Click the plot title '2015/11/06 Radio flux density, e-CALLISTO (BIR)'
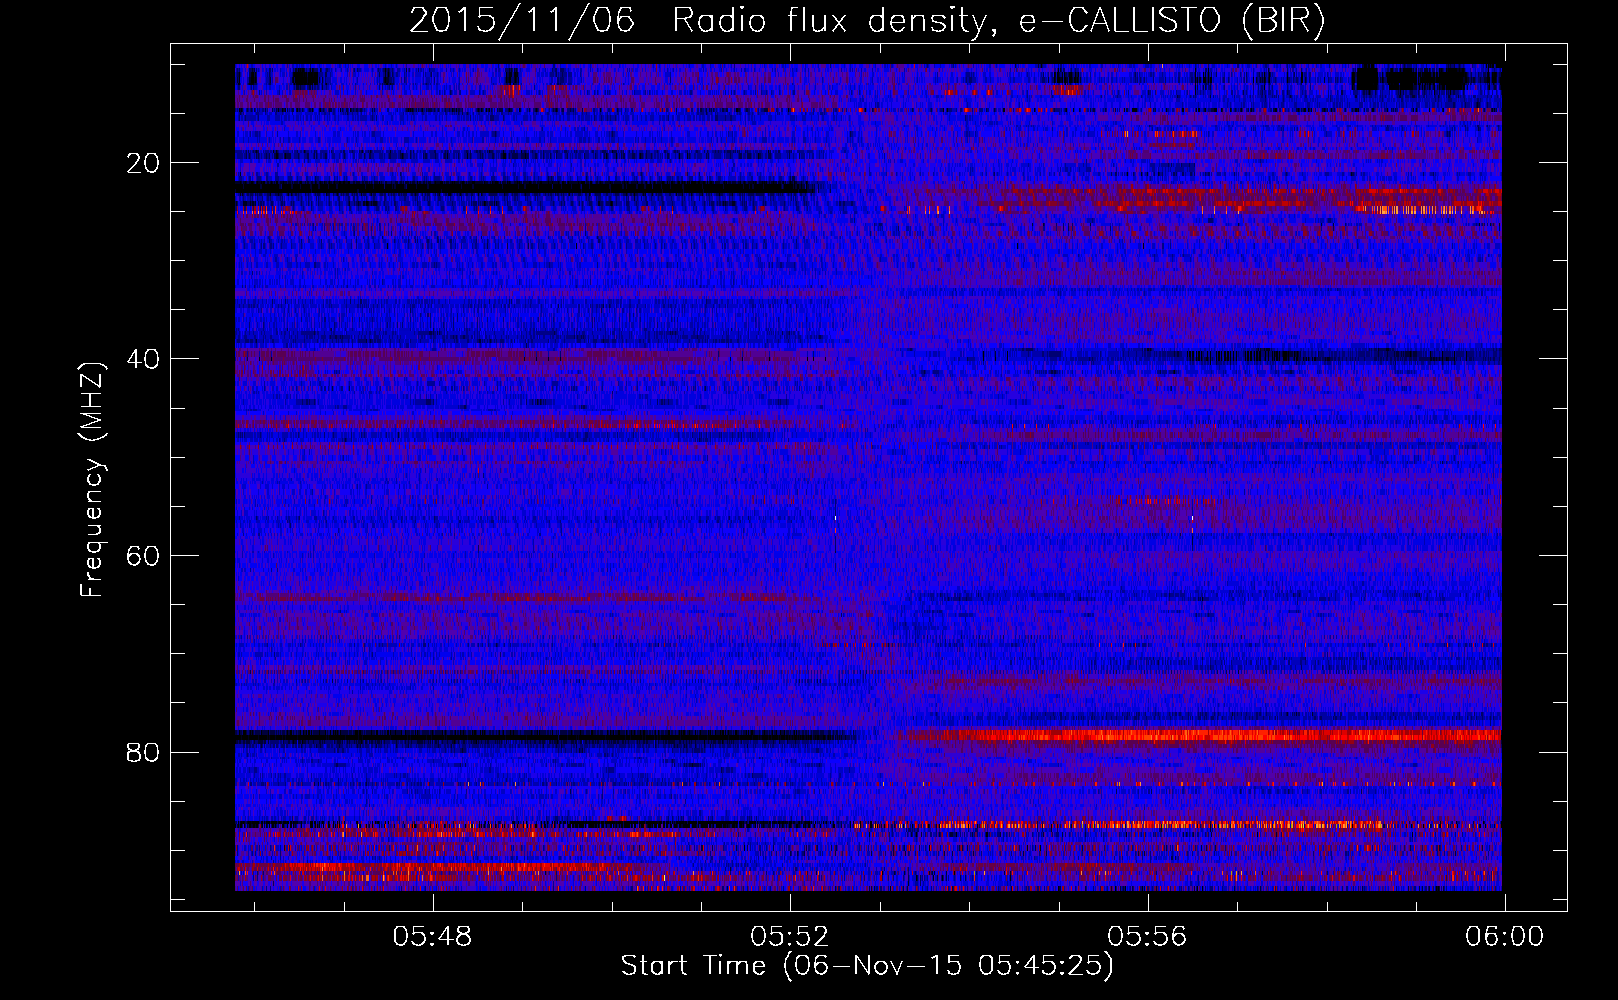This screenshot has width=1618, height=1000. [x=867, y=20]
